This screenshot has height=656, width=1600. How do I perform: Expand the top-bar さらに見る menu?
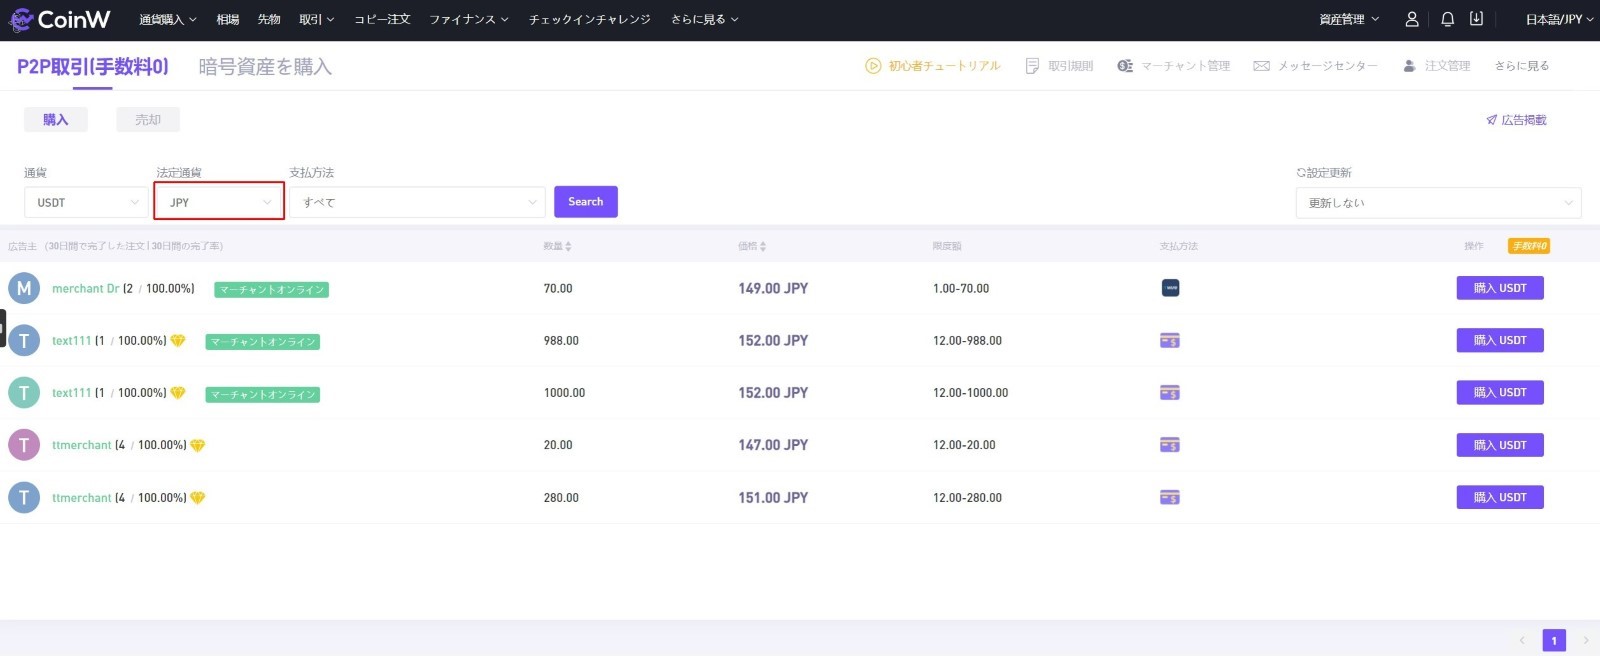tap(705, 19)
